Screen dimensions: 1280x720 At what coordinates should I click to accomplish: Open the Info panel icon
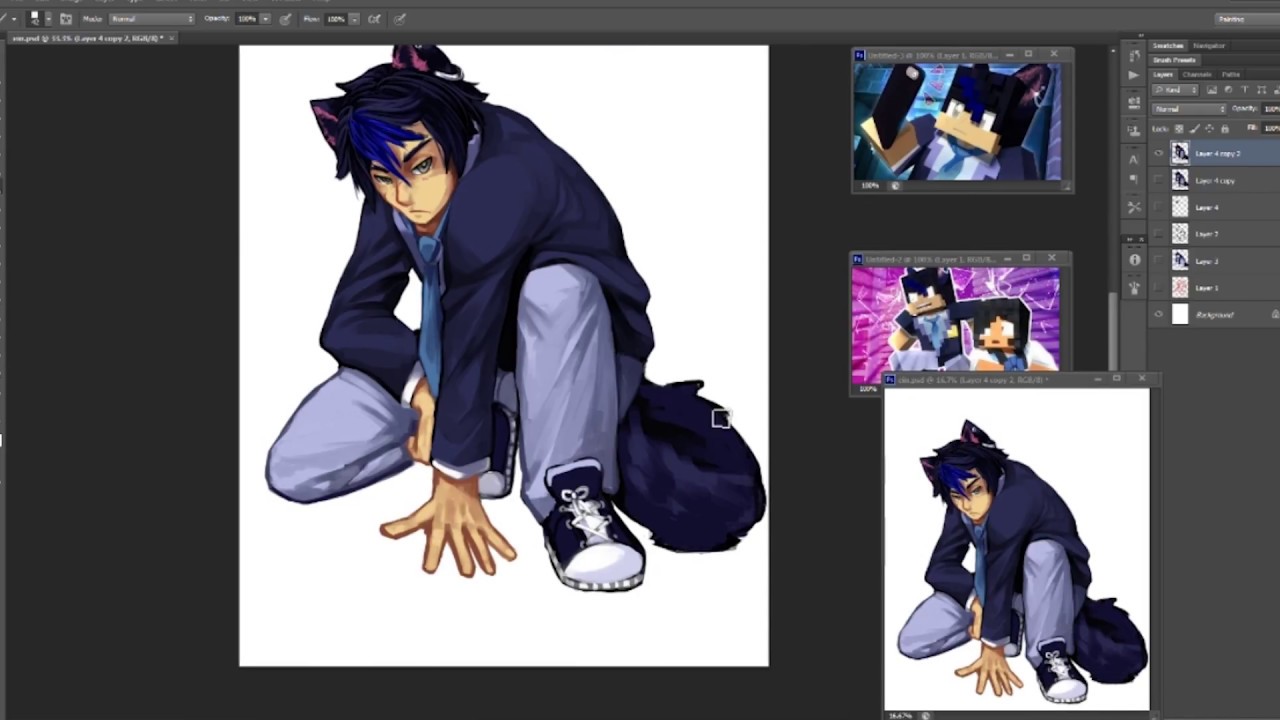coord(1134,260)
